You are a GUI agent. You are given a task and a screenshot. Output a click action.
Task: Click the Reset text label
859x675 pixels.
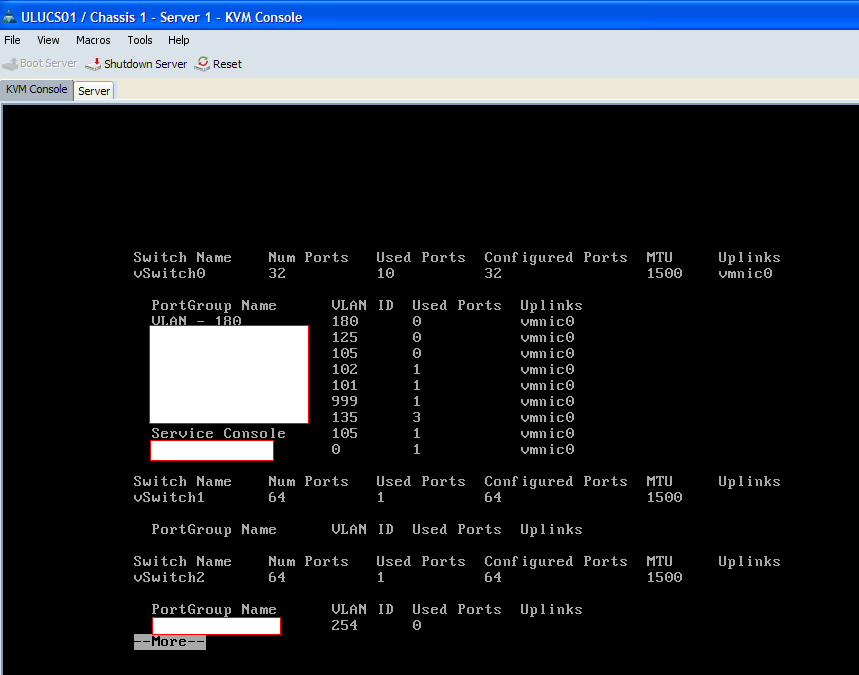[x=227, y=64]
